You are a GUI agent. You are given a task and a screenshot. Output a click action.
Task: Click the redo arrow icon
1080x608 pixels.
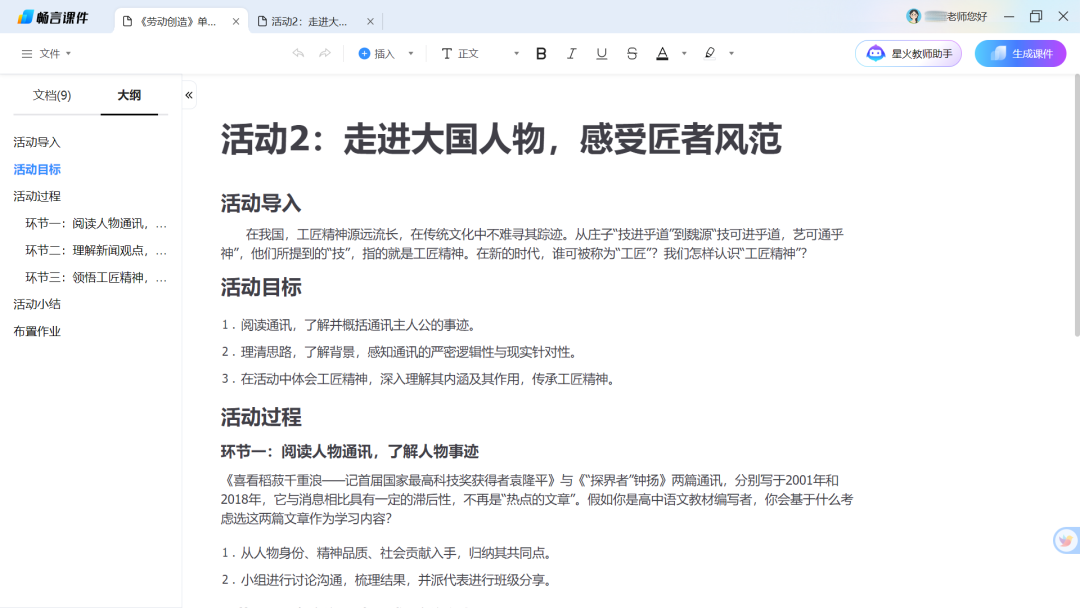[323, 55]
